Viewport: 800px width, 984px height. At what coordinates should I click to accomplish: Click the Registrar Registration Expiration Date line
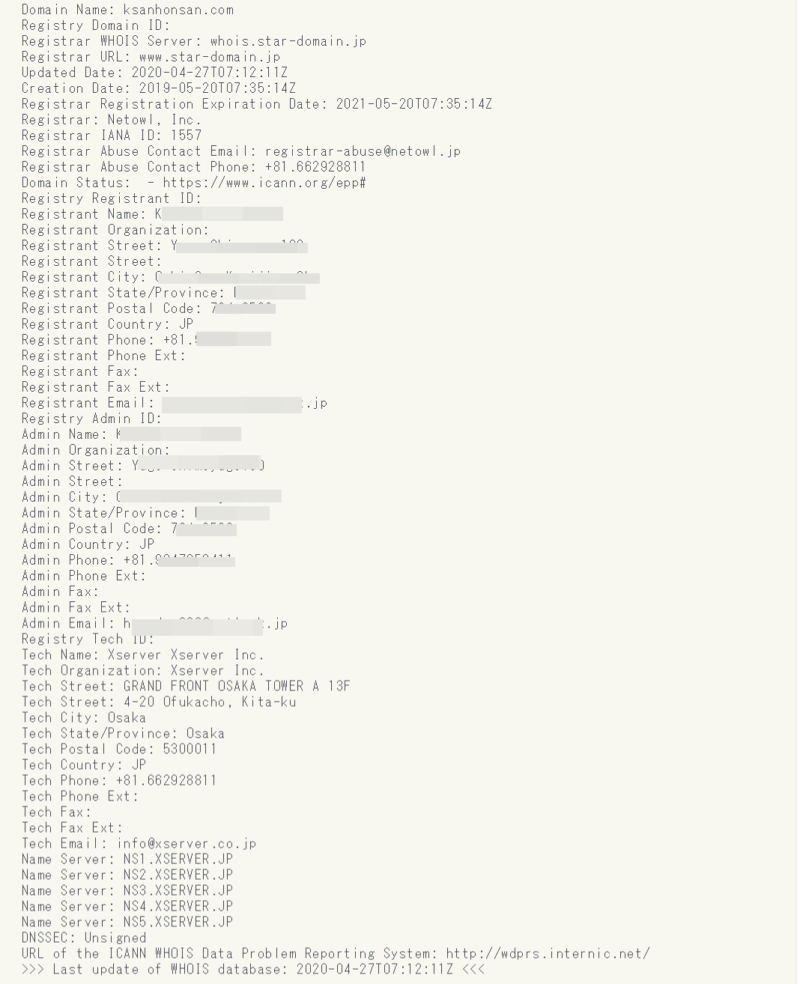[256, 104]
